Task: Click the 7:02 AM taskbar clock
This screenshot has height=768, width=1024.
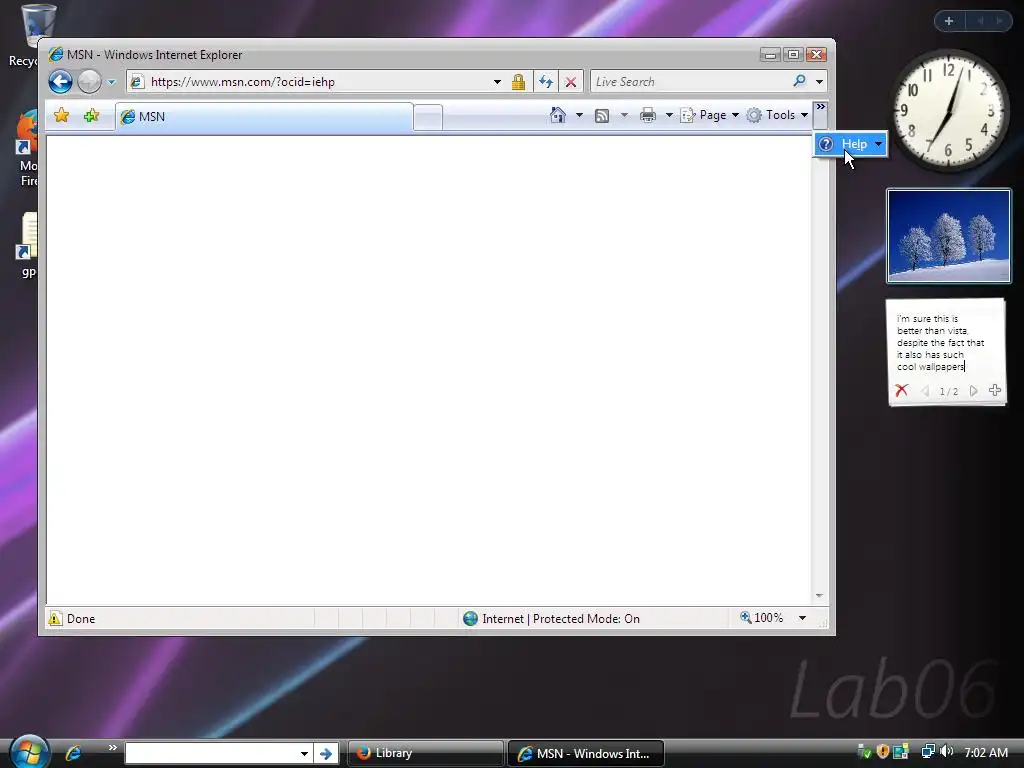Action: (x=986, y=752)
